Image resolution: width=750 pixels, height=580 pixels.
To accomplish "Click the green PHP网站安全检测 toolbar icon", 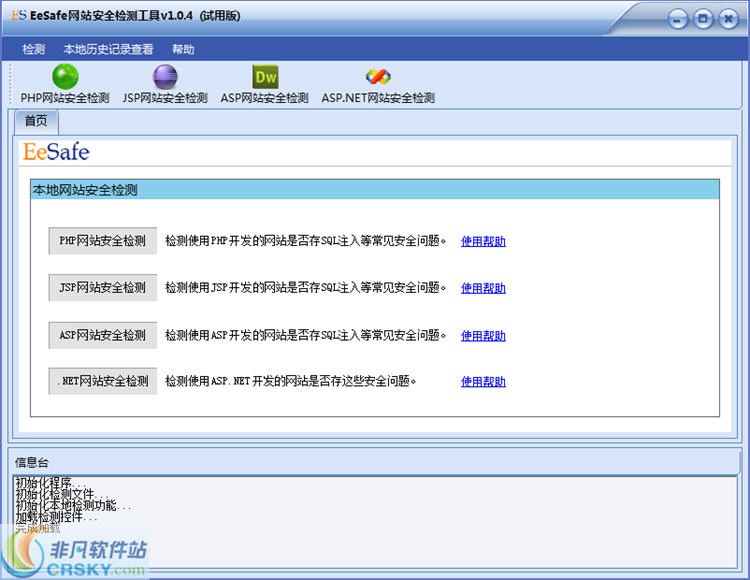I will coord(65,77).
